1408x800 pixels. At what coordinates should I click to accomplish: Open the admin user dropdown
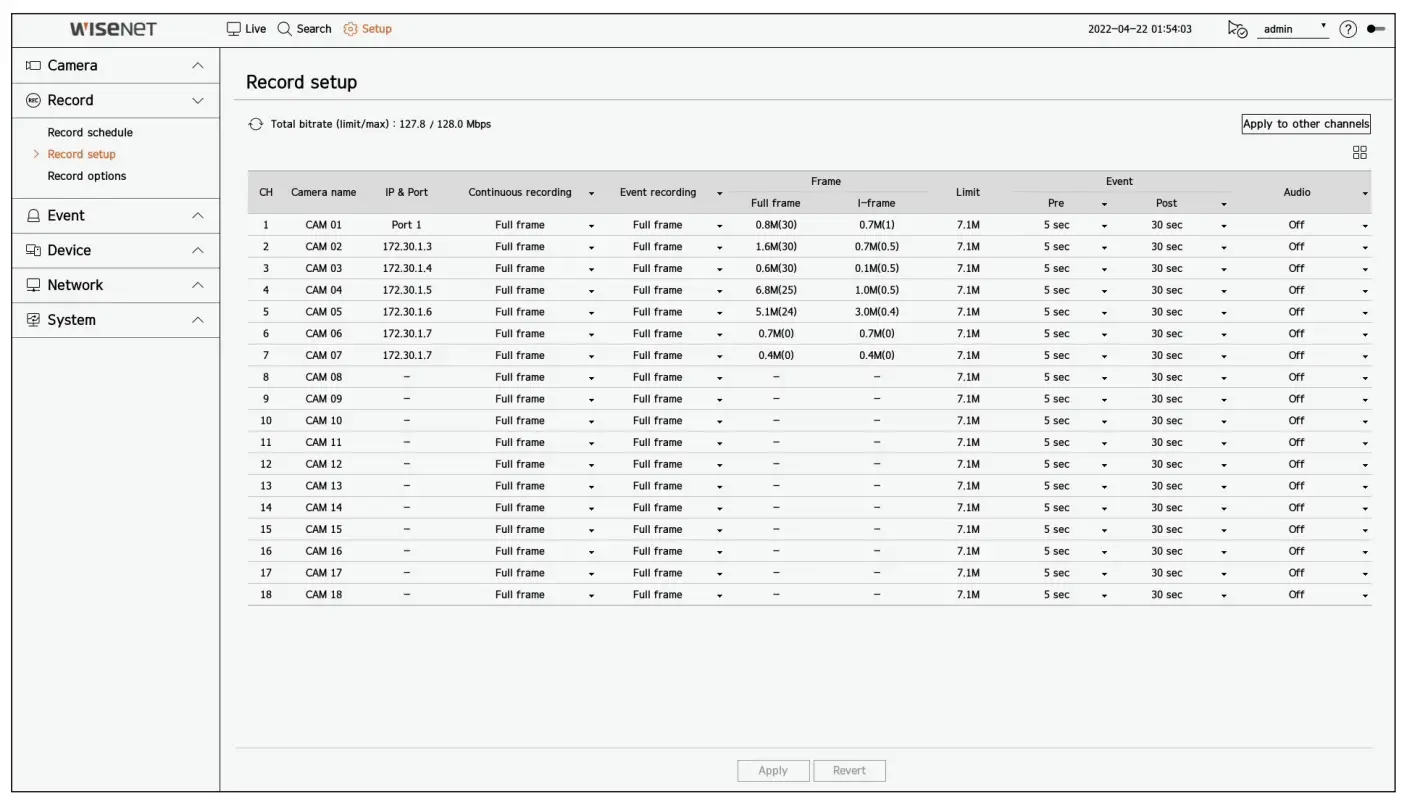(x=1292, y=29)
